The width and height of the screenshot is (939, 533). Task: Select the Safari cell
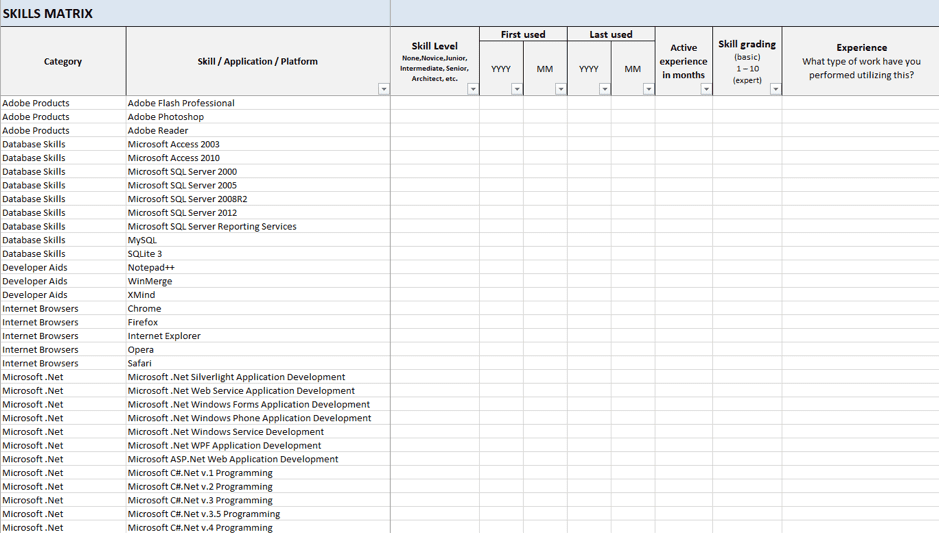point(258,364)
